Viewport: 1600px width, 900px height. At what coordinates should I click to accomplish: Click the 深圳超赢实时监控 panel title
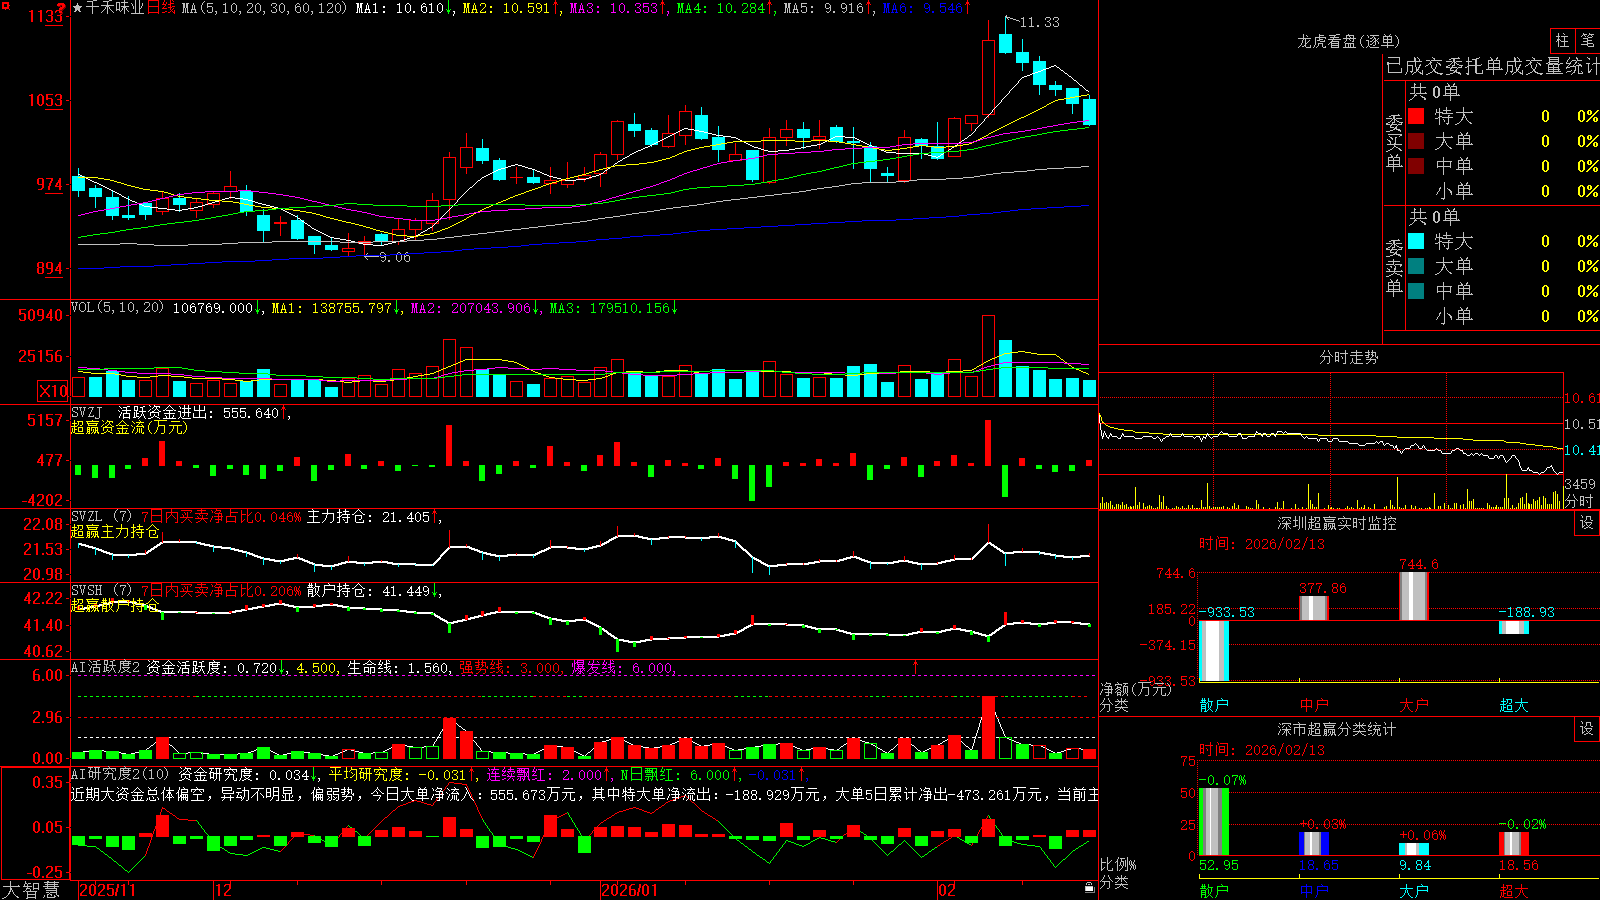(x=1337, y=523)
